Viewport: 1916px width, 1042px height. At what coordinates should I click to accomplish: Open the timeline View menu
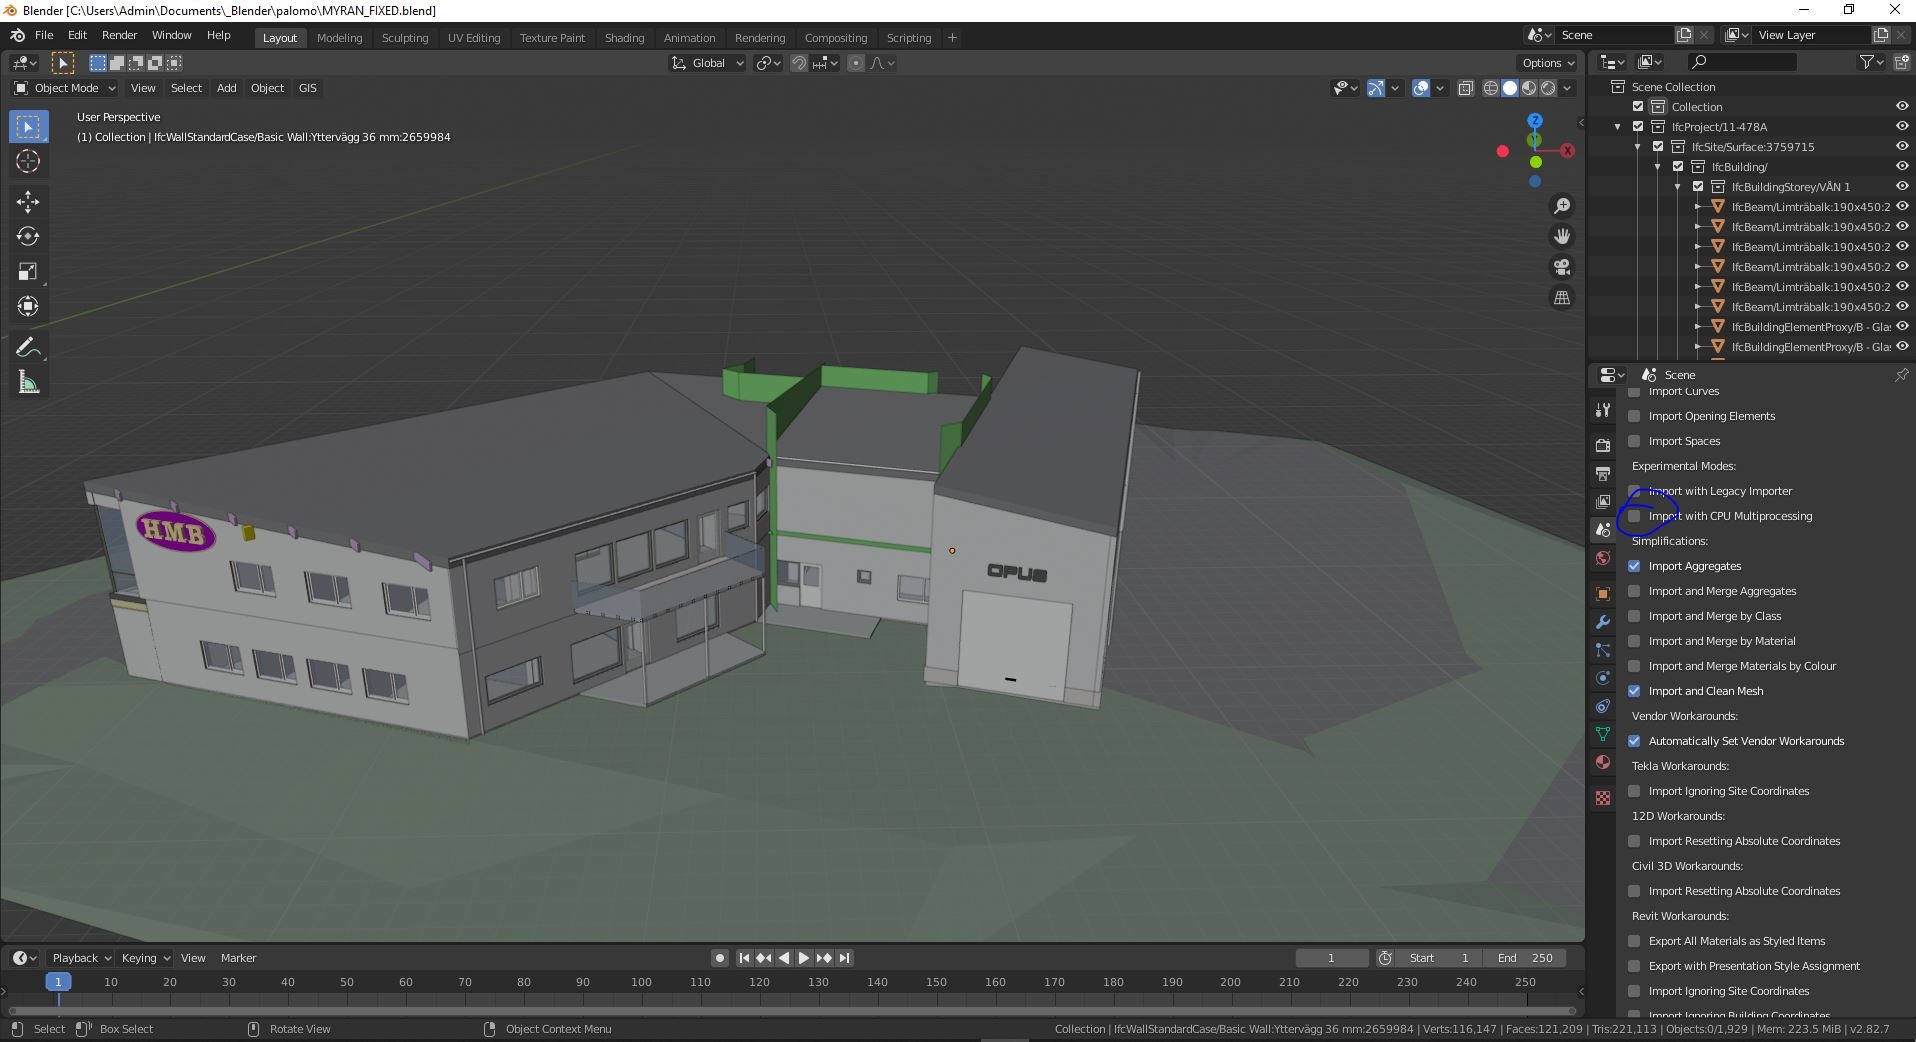coord(193,958)
